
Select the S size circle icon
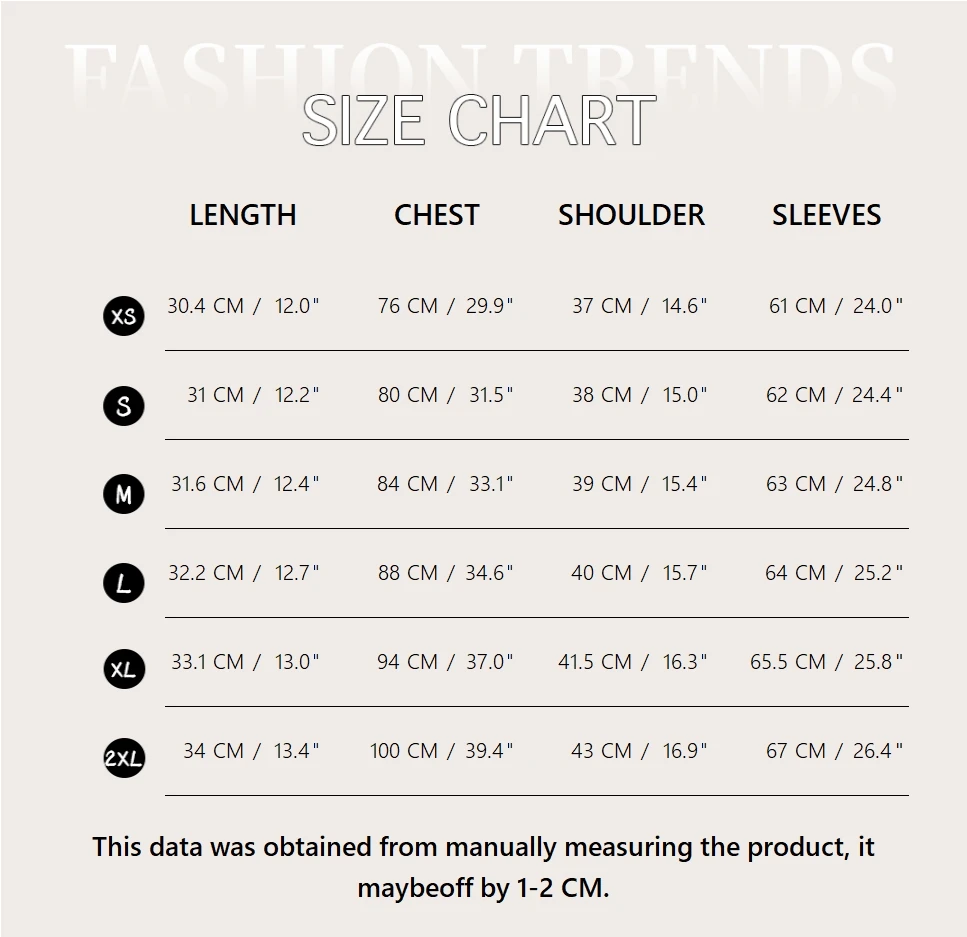(124, 405)
